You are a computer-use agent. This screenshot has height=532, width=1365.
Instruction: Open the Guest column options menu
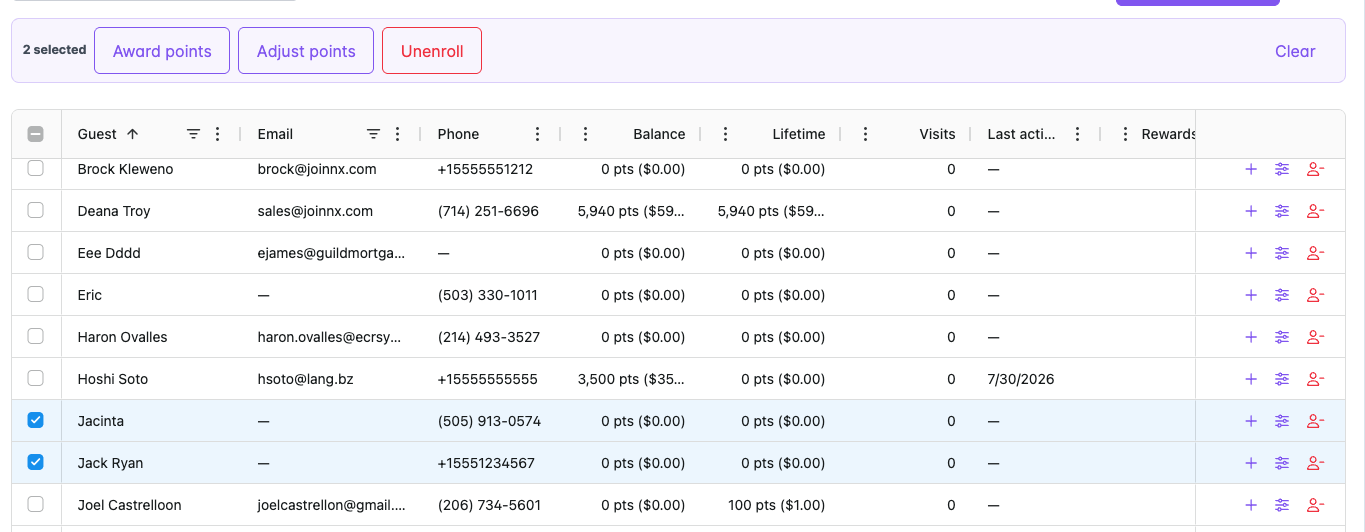[218, 134]
